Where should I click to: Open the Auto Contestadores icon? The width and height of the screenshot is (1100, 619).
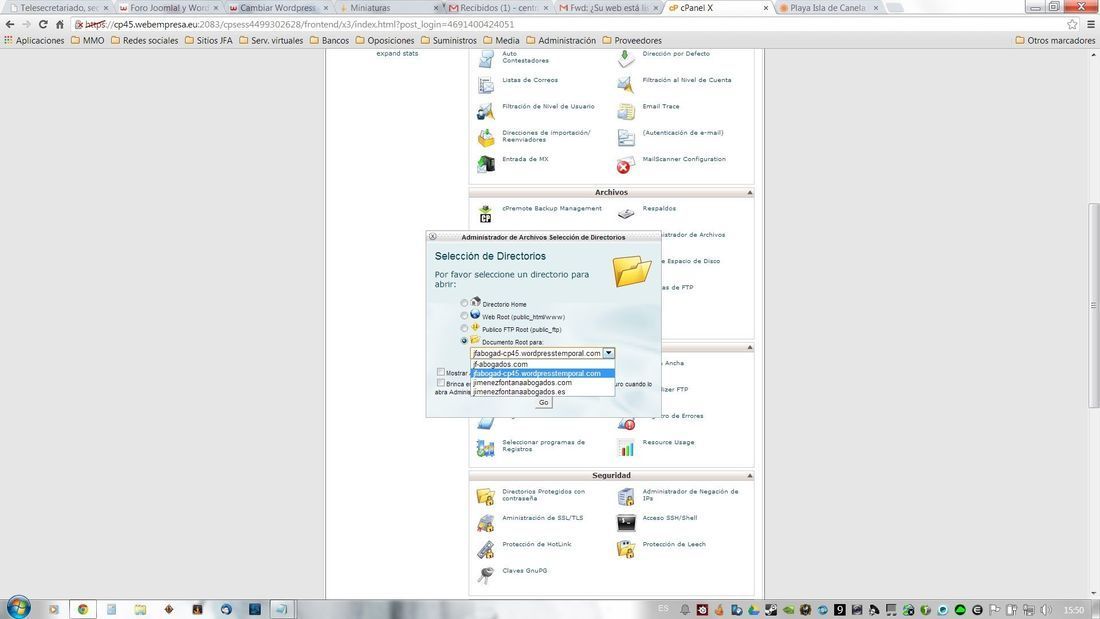(485, 59)
